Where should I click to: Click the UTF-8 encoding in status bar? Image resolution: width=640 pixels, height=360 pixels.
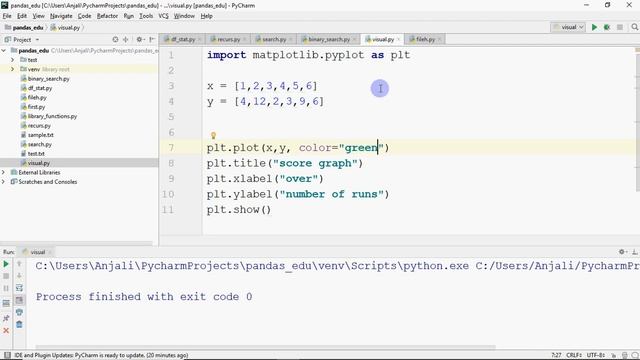coord(596,355)
